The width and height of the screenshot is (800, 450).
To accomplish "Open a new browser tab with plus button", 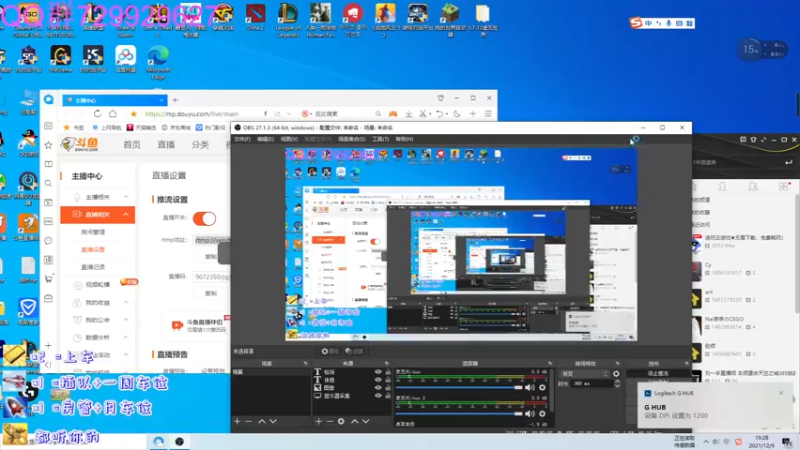I will 175,100.
